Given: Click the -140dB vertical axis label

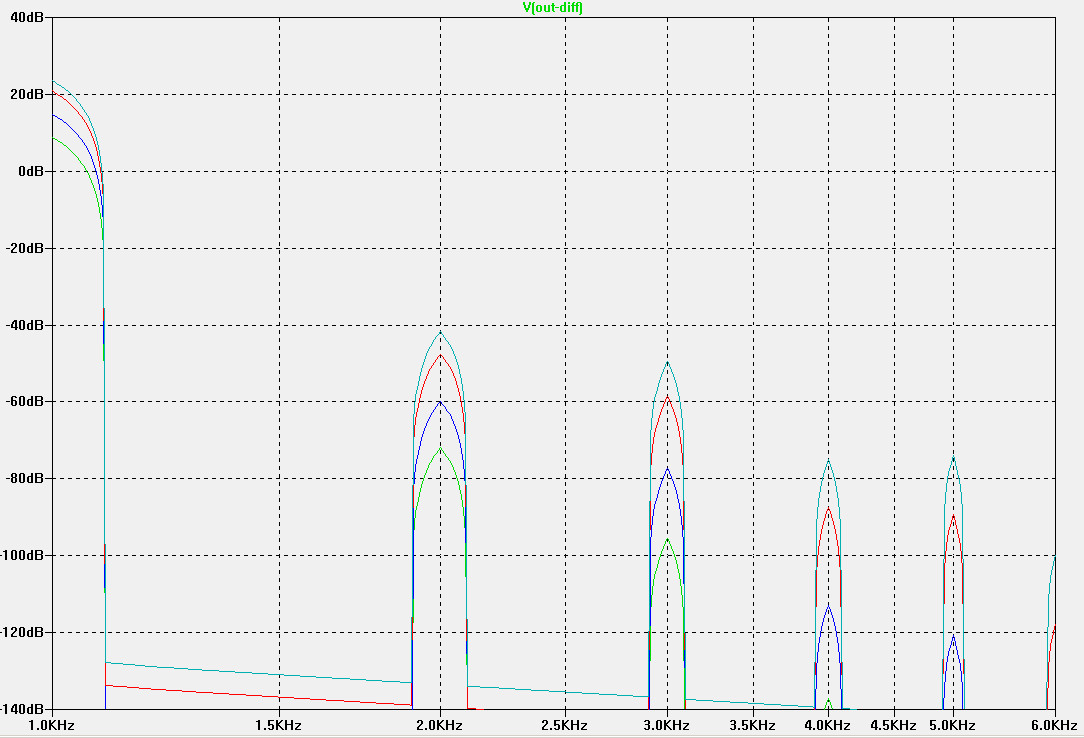Looking at the screenshot, I should [22, 709].
